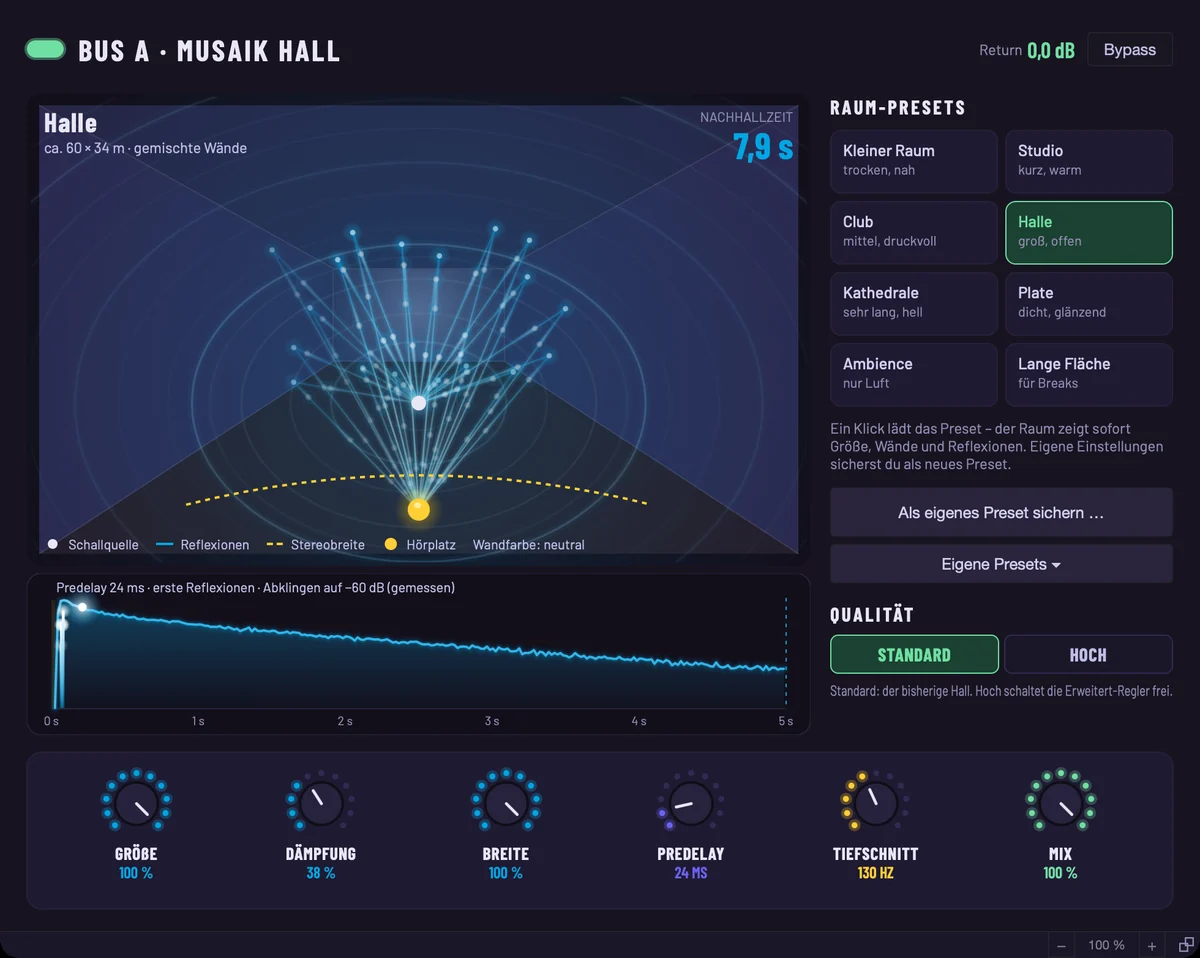Toggle the green Bus A power switch
The image size is (1200, 958).
(x=45, y=49)
